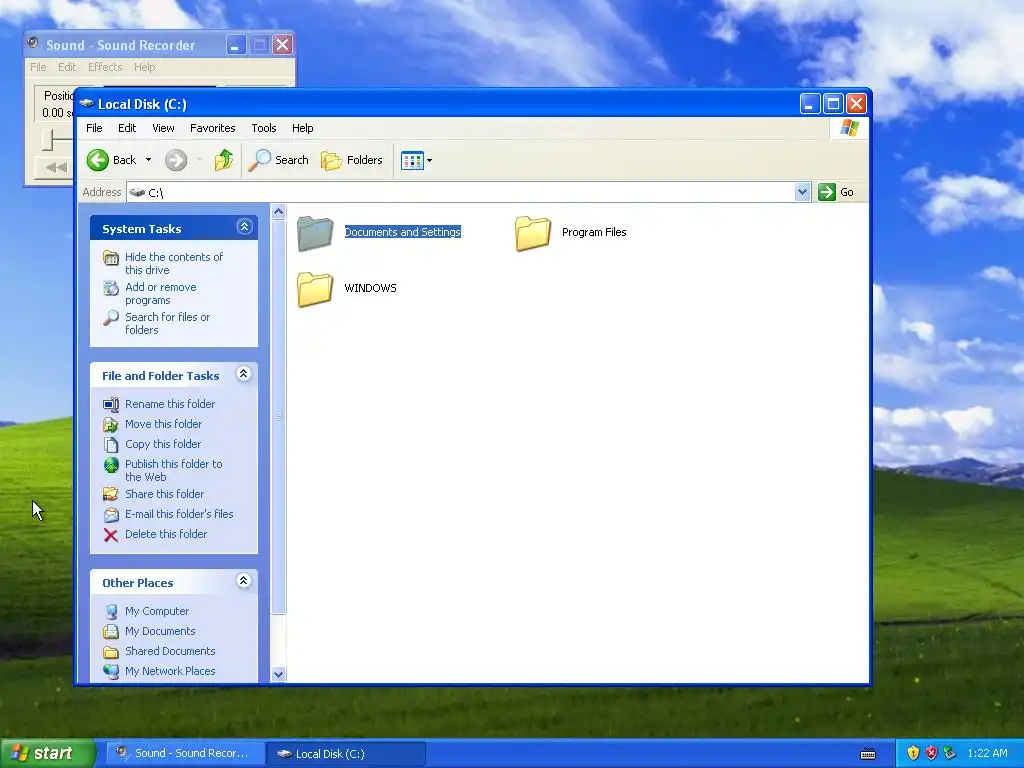Click the Up folder icon in toolbar
The height and width of the screenshot is (768, 1024).
(x=223, y=160)
